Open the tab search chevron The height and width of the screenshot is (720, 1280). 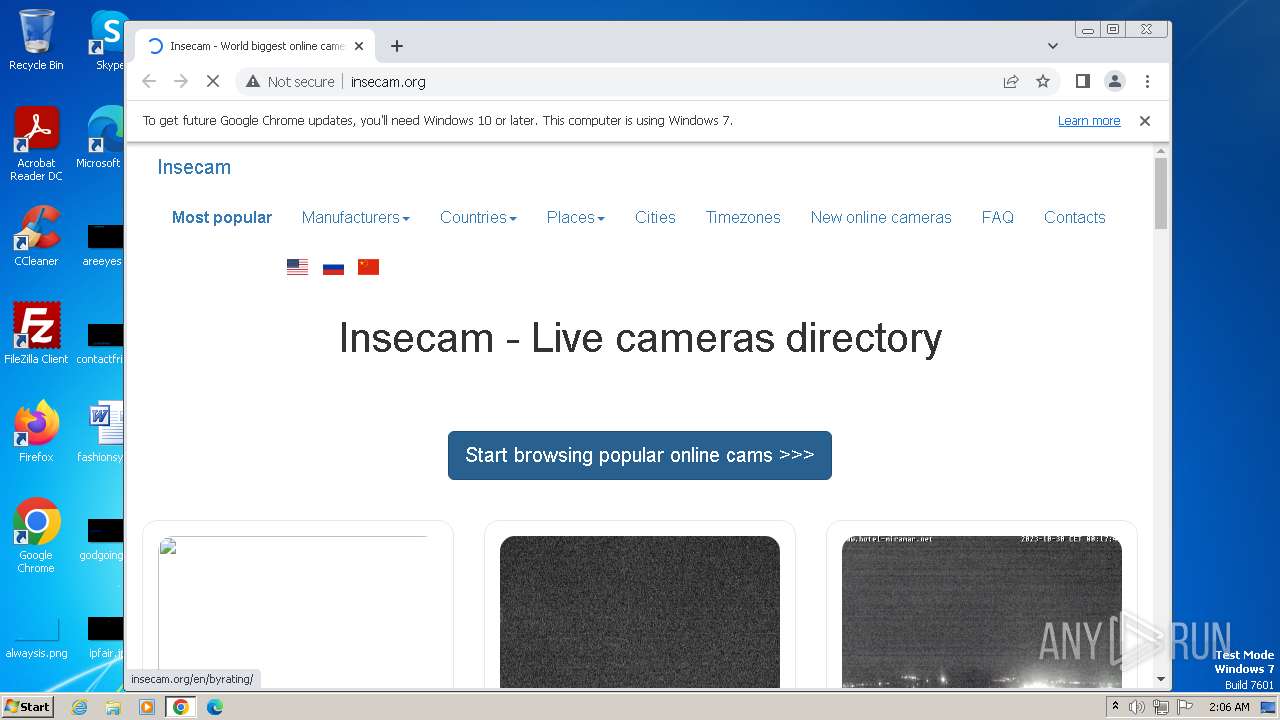pos(1053,46)
